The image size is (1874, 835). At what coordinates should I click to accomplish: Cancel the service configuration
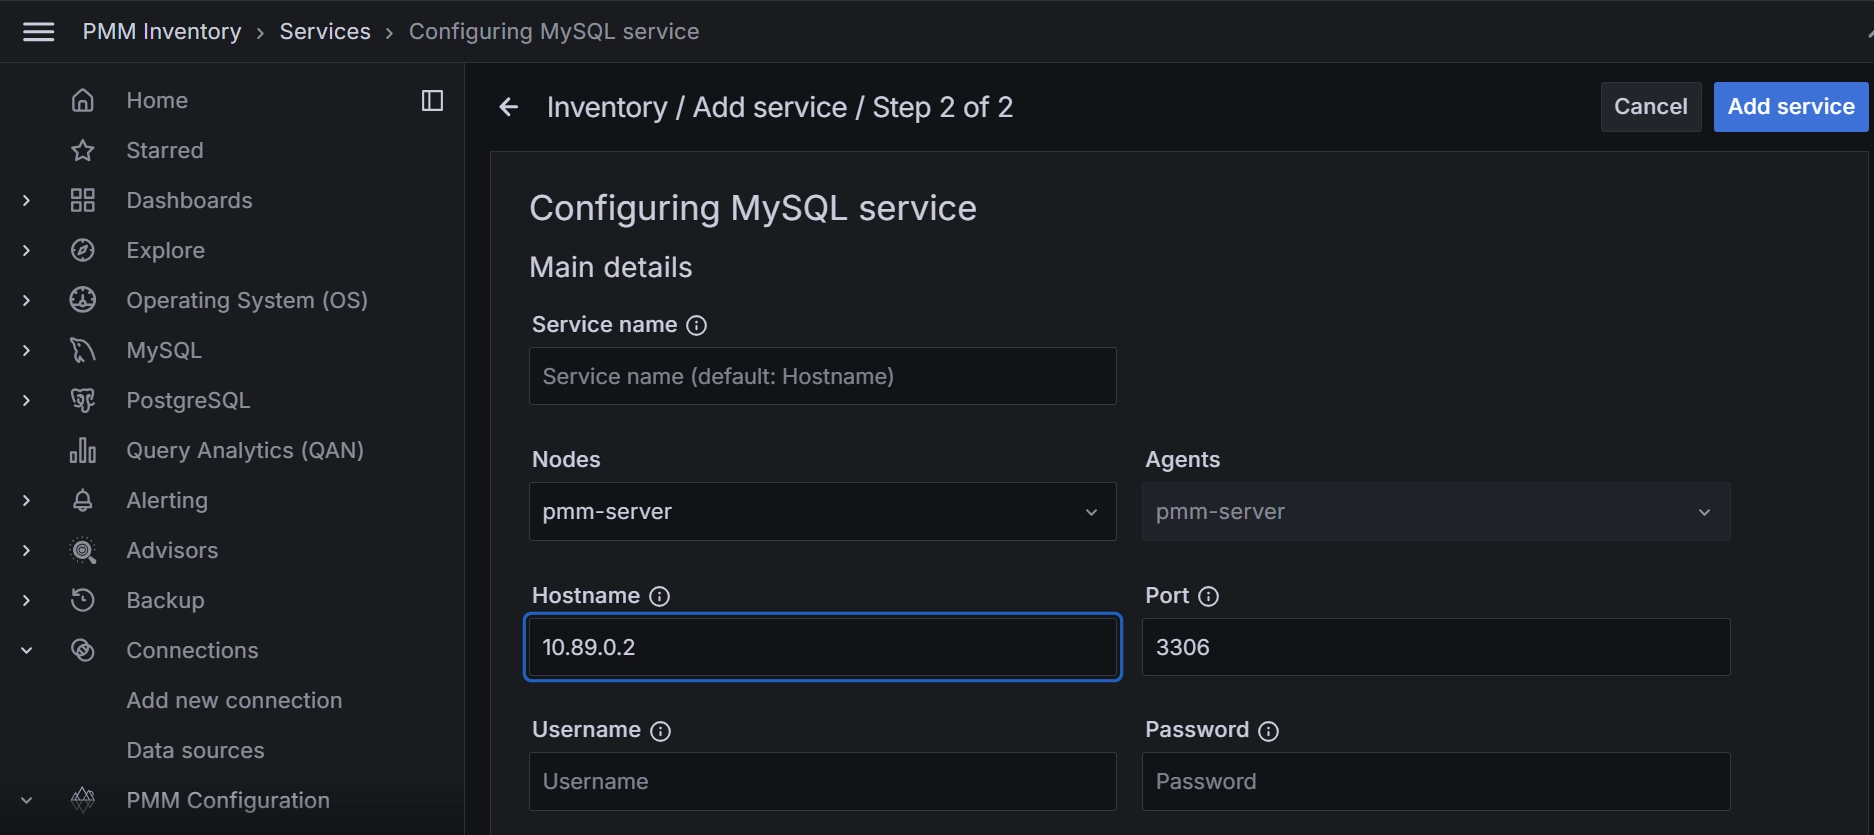pos(1650,106)
